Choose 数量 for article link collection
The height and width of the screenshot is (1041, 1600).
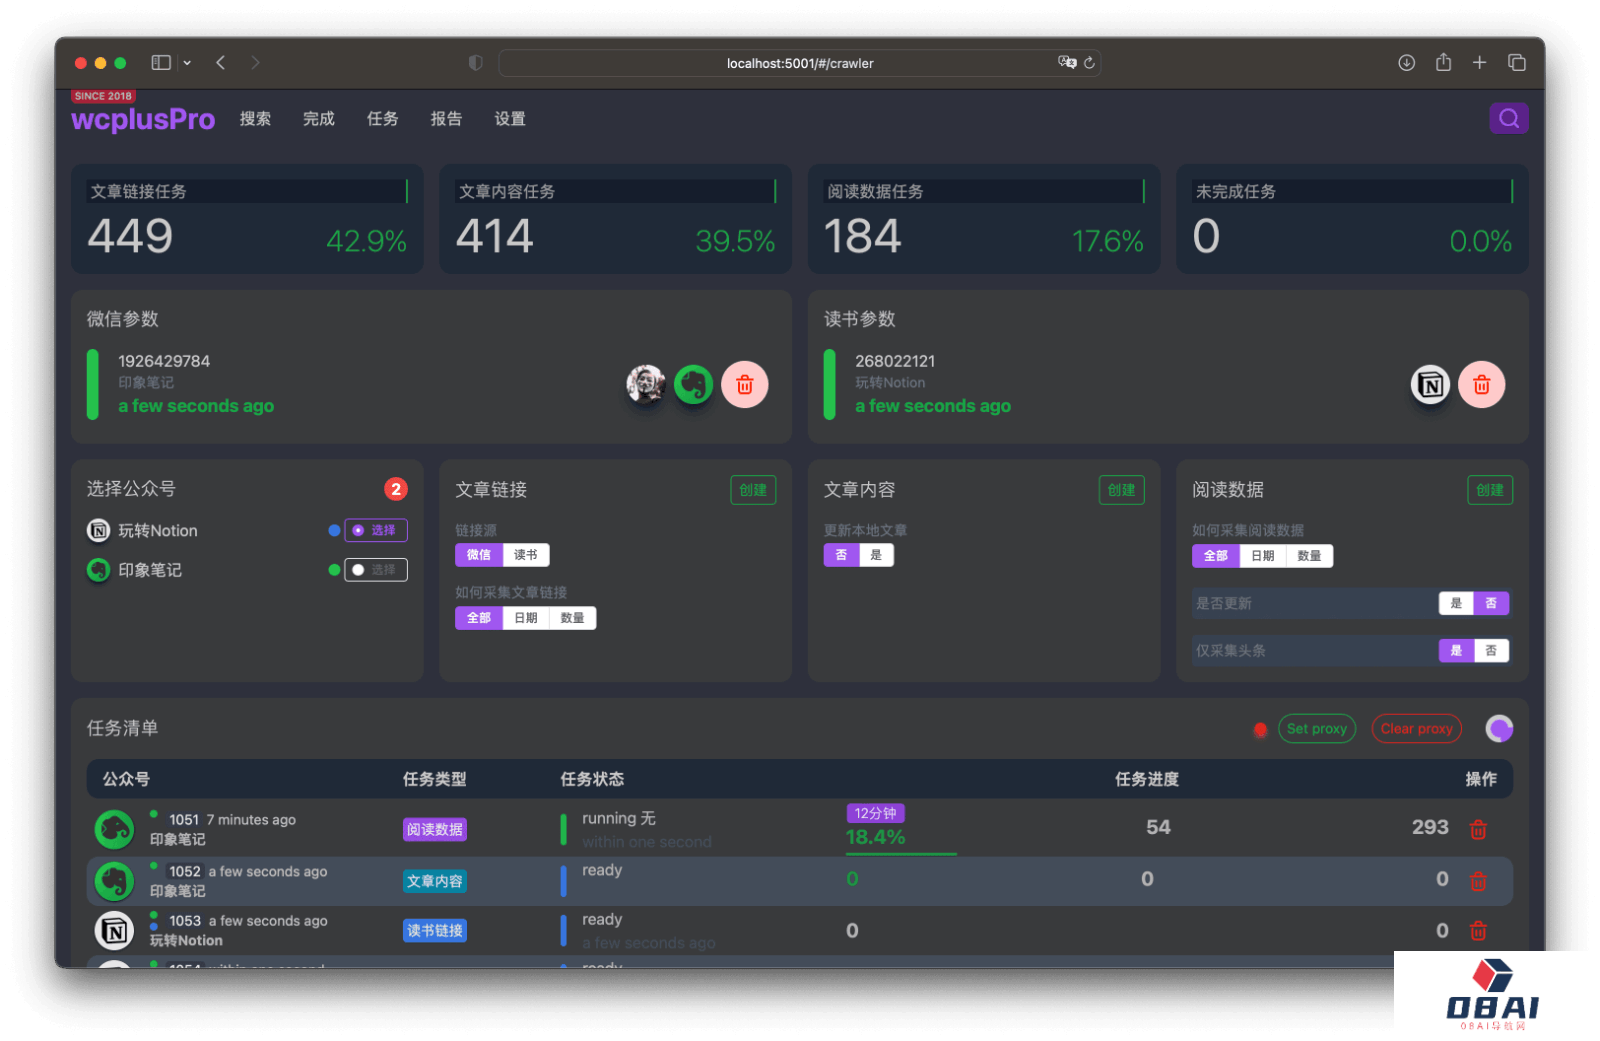point(572,618)
